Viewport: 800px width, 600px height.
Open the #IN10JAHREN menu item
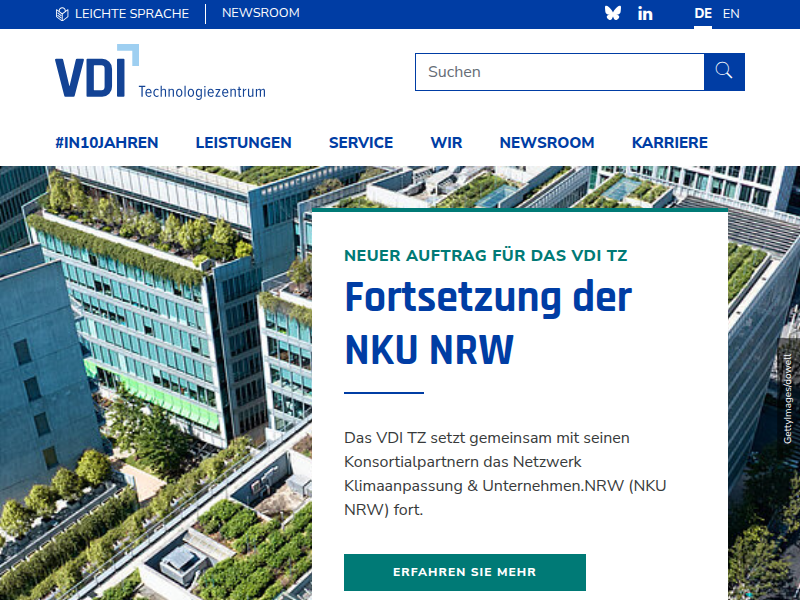point(107,143)
